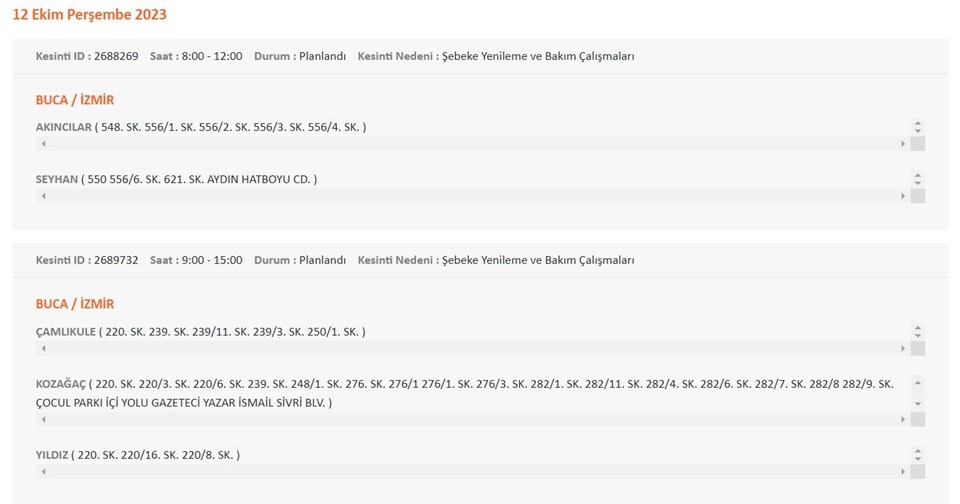Click vertical scroll stepper beside ÇAMLIKULE row
960x504 pixels.
coord(917,331)
